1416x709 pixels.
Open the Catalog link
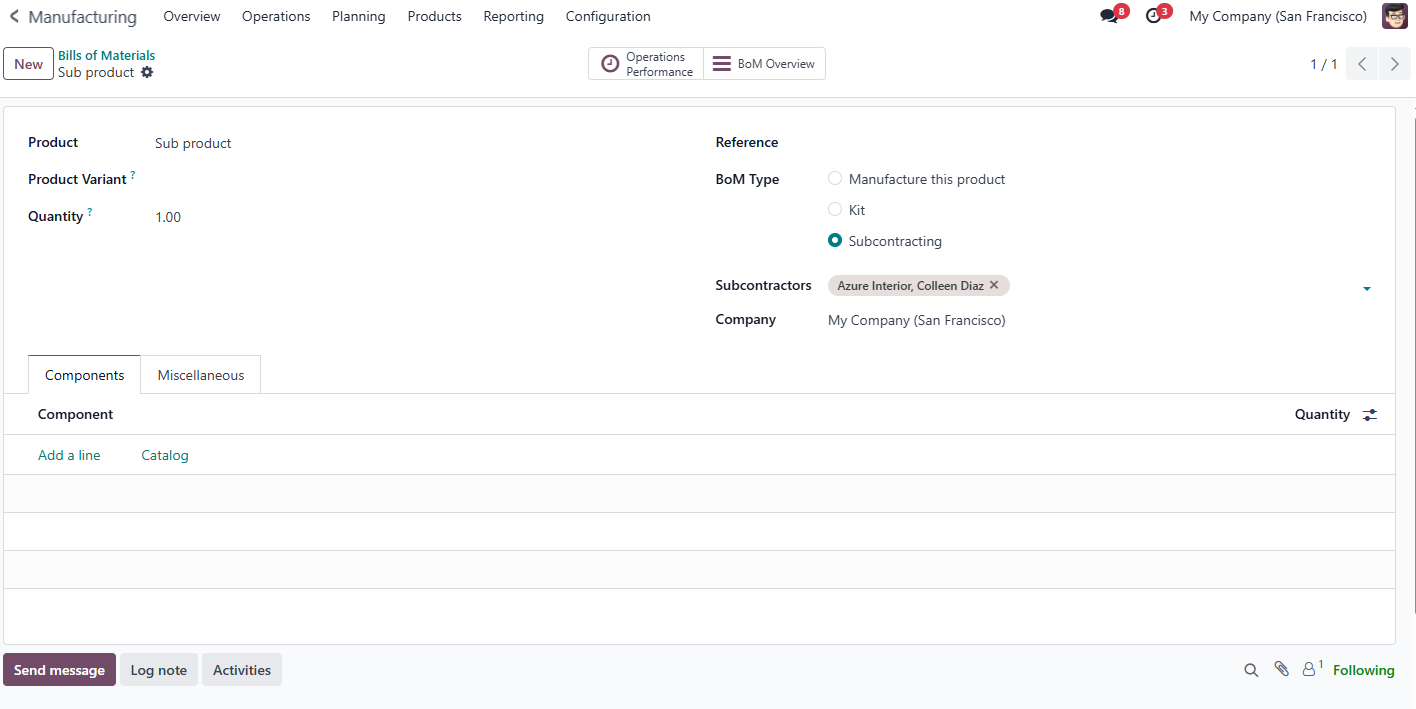pos(165,455)
